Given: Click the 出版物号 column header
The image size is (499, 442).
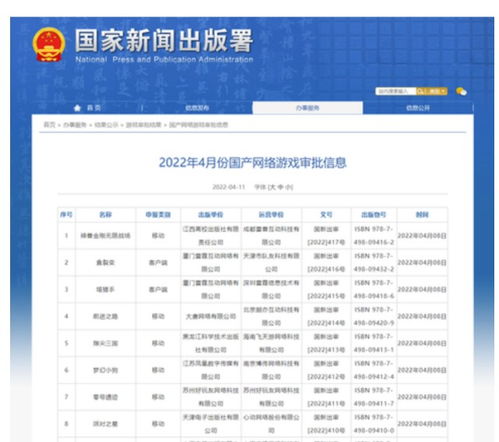Looking at the screenshot, I should pyautogui.click(x=374, y=215).
